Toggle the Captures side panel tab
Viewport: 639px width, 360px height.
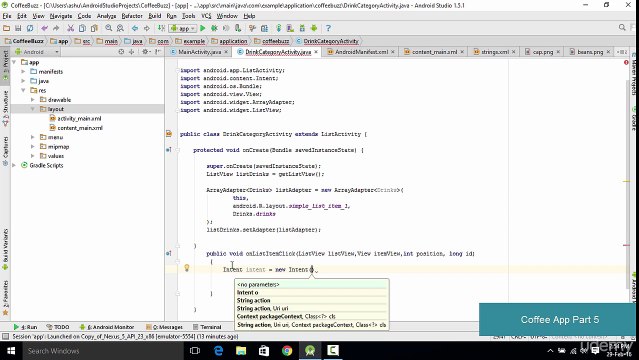click(5, 151)
